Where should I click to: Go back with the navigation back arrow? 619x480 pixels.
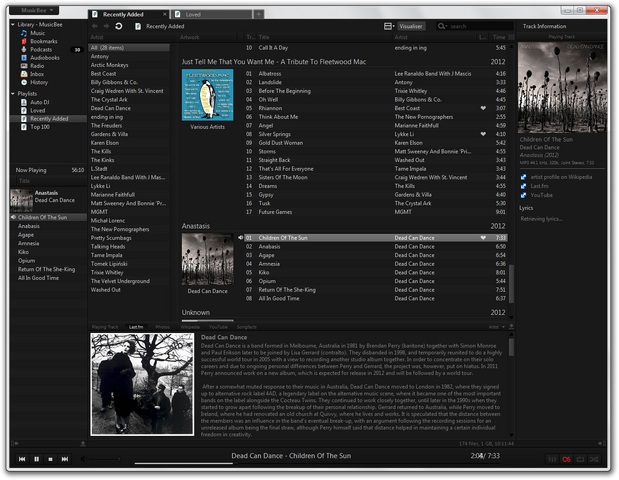[x=95, y=26]
